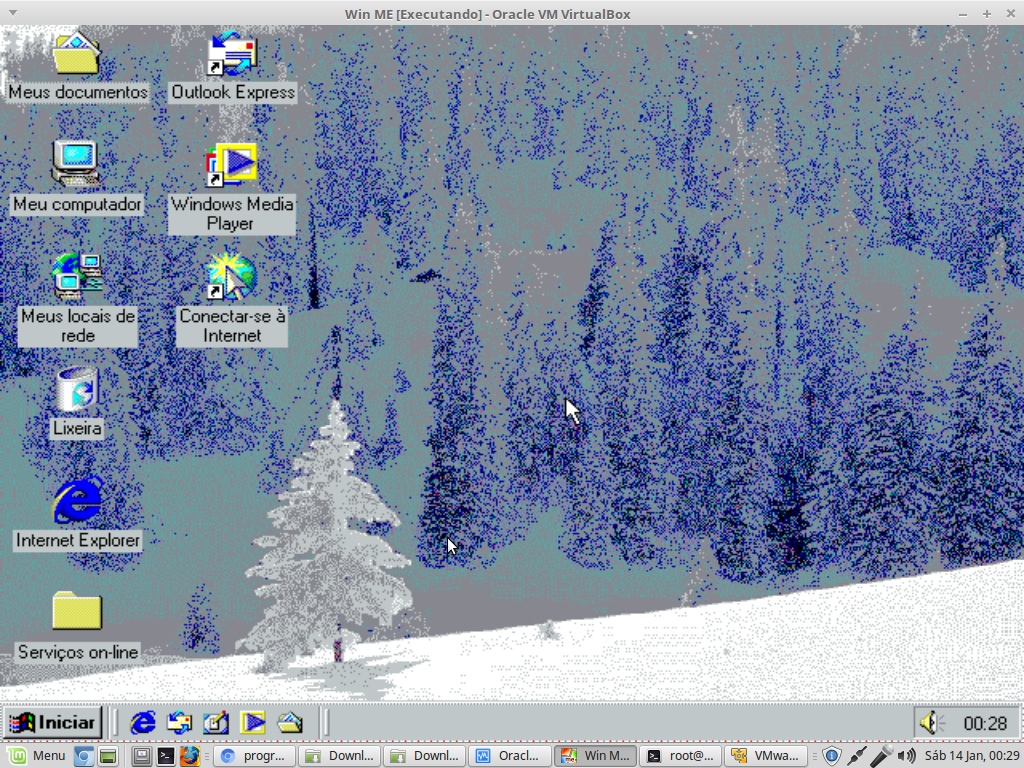Image resolution: width=1024 pixels, height=768 pixels.
Task: Click the Show Desktop Quick Launch icon
Action: click(x=216, y=723)
